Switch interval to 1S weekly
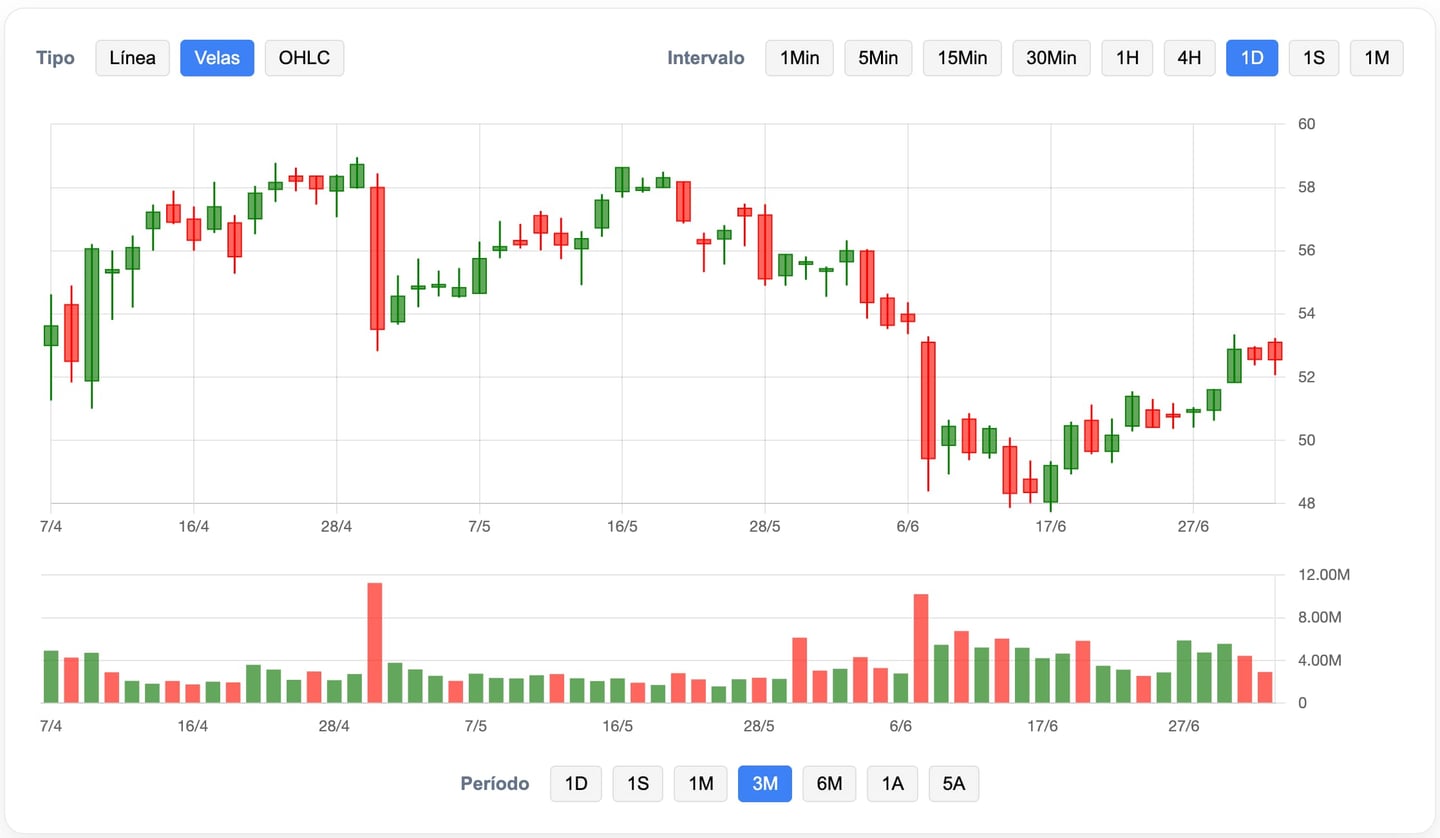Image resolution: width=1440 pixels, height=838 pixels. click(1314, 58)
